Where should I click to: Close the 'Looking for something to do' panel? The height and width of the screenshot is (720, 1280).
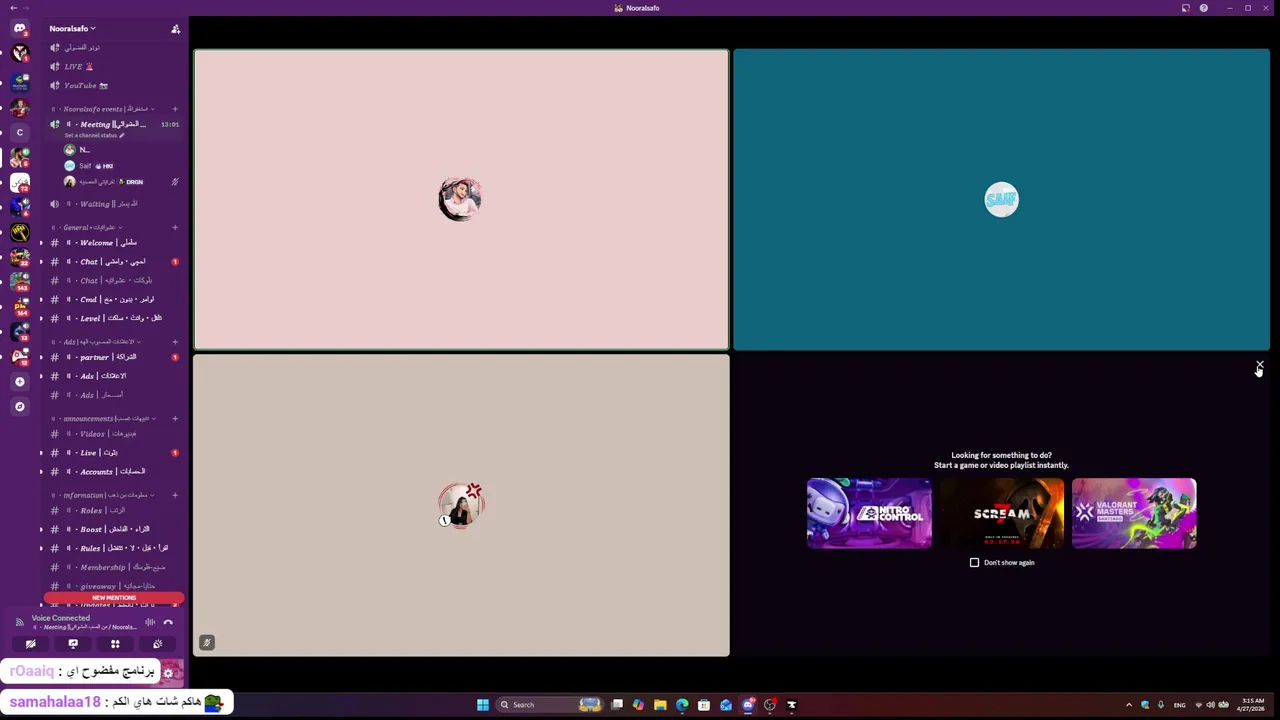[1260, 366]
